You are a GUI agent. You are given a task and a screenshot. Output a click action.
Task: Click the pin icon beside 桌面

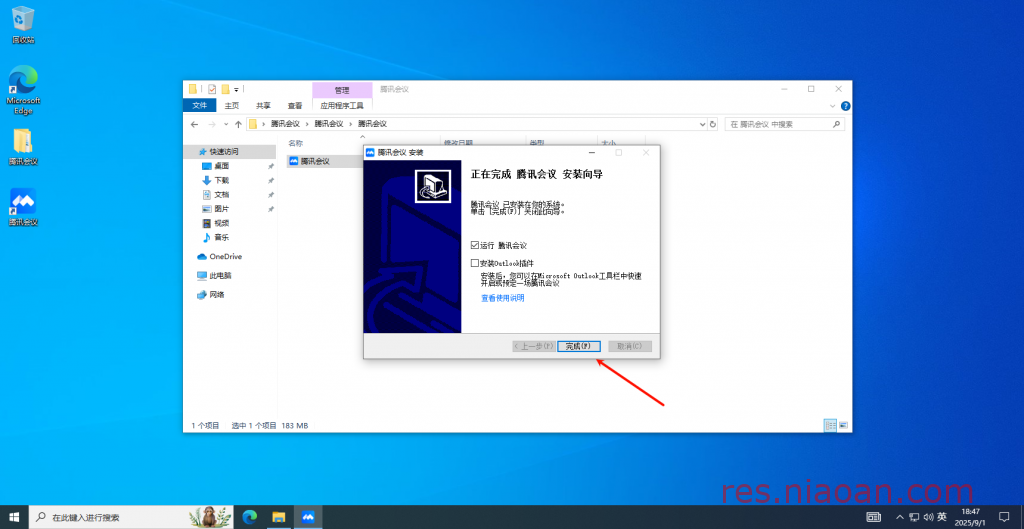pyautogui.click(x=271, y=166)
